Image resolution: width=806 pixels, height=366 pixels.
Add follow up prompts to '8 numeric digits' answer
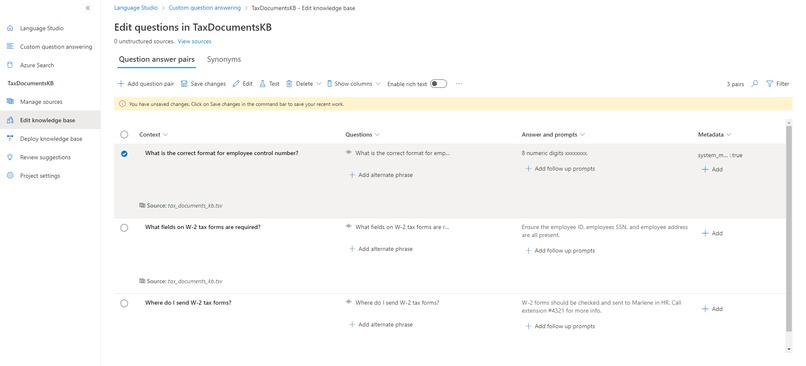560,169
